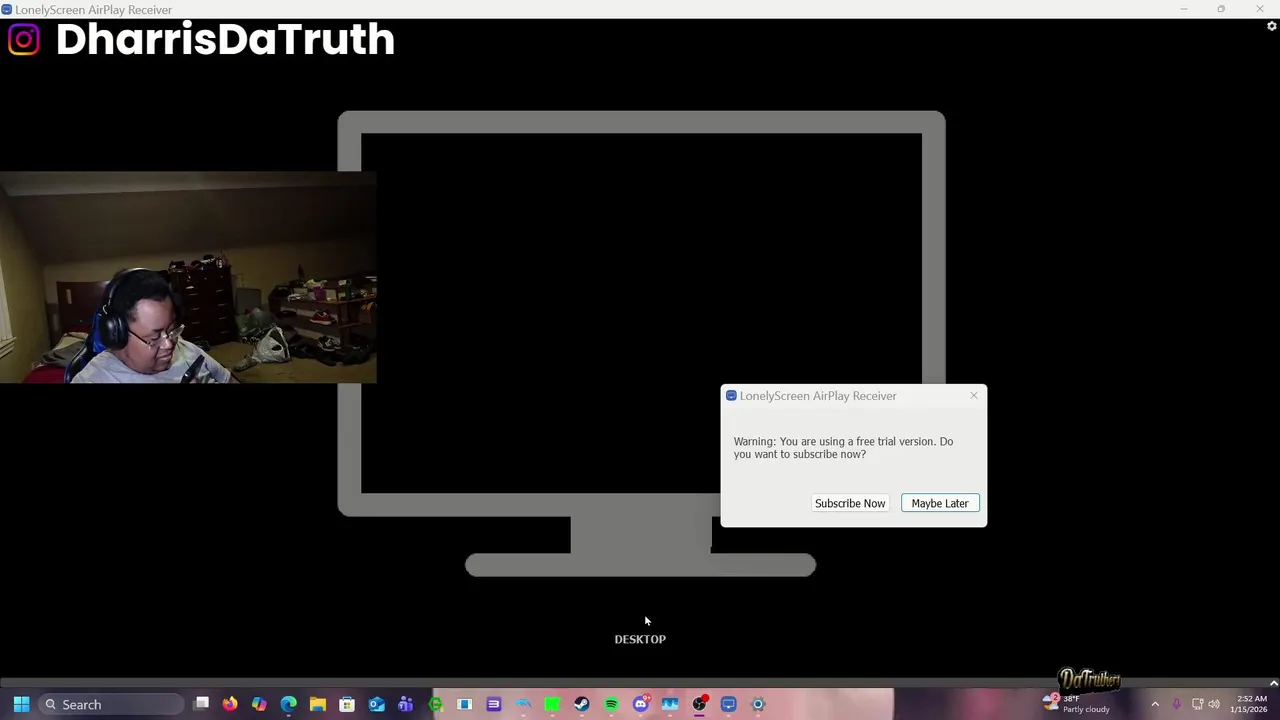Image resolution: width=1280 pixels, height=720 pixels.
Task: Open Steam from the taskbar
Action: [581, 704]
